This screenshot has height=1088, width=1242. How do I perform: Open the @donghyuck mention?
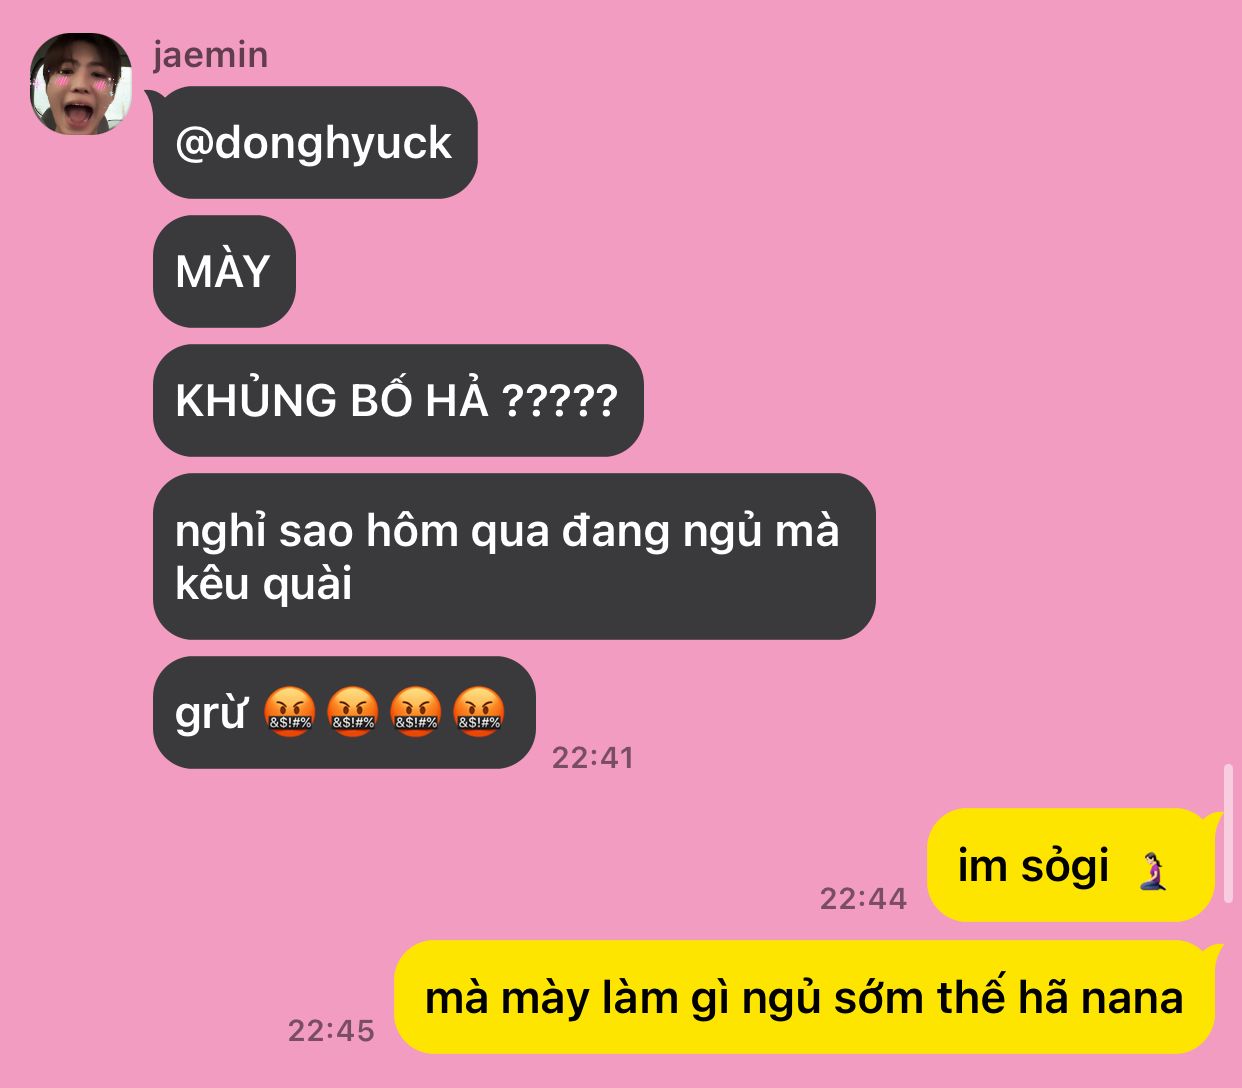315,142
